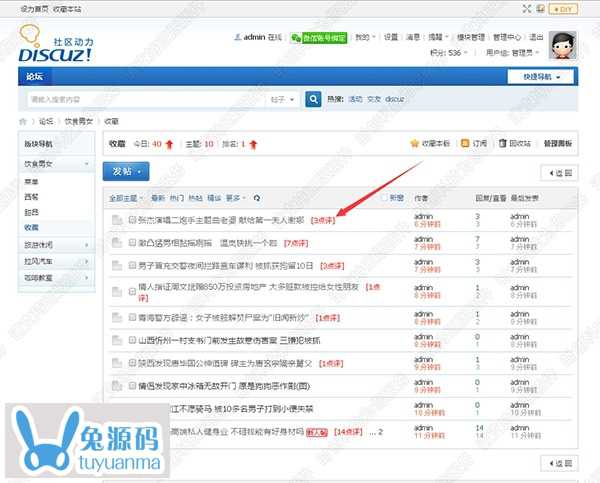Screen dimensions: 600x483
Task: Click the green 微信账号绑定 button
Action: 320,37
